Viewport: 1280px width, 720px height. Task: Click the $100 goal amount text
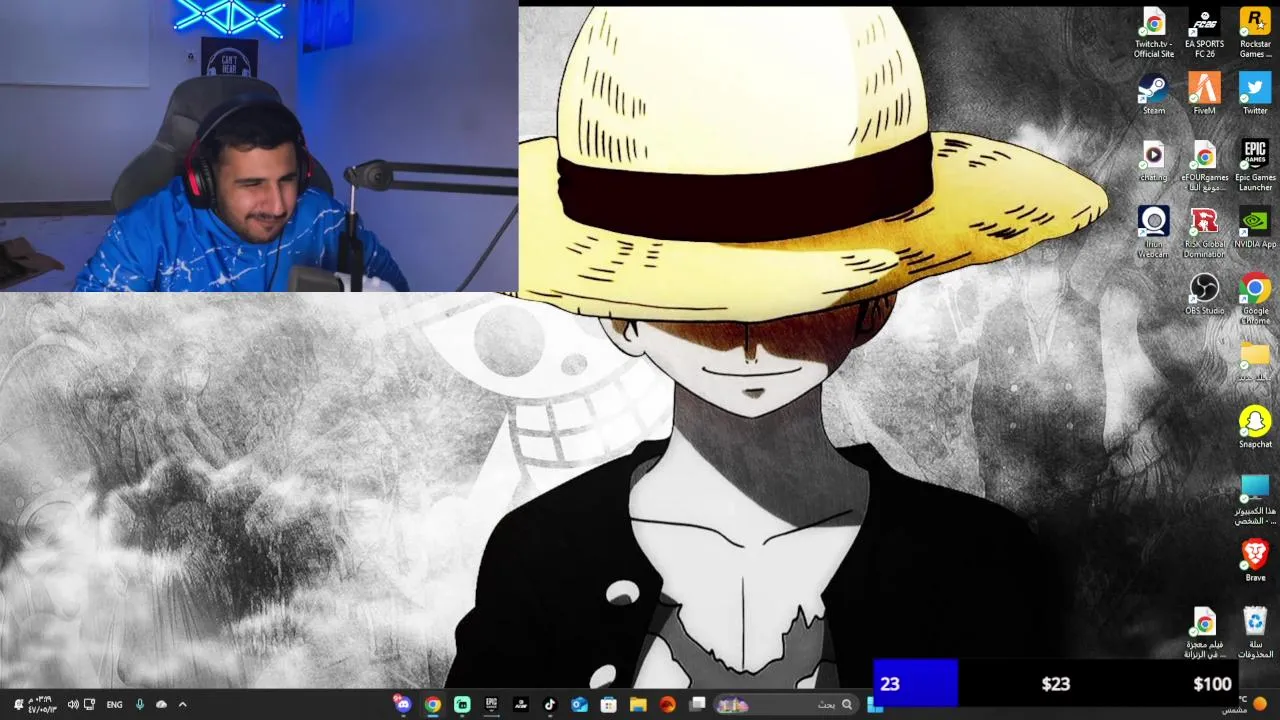tap(1212, 684)
